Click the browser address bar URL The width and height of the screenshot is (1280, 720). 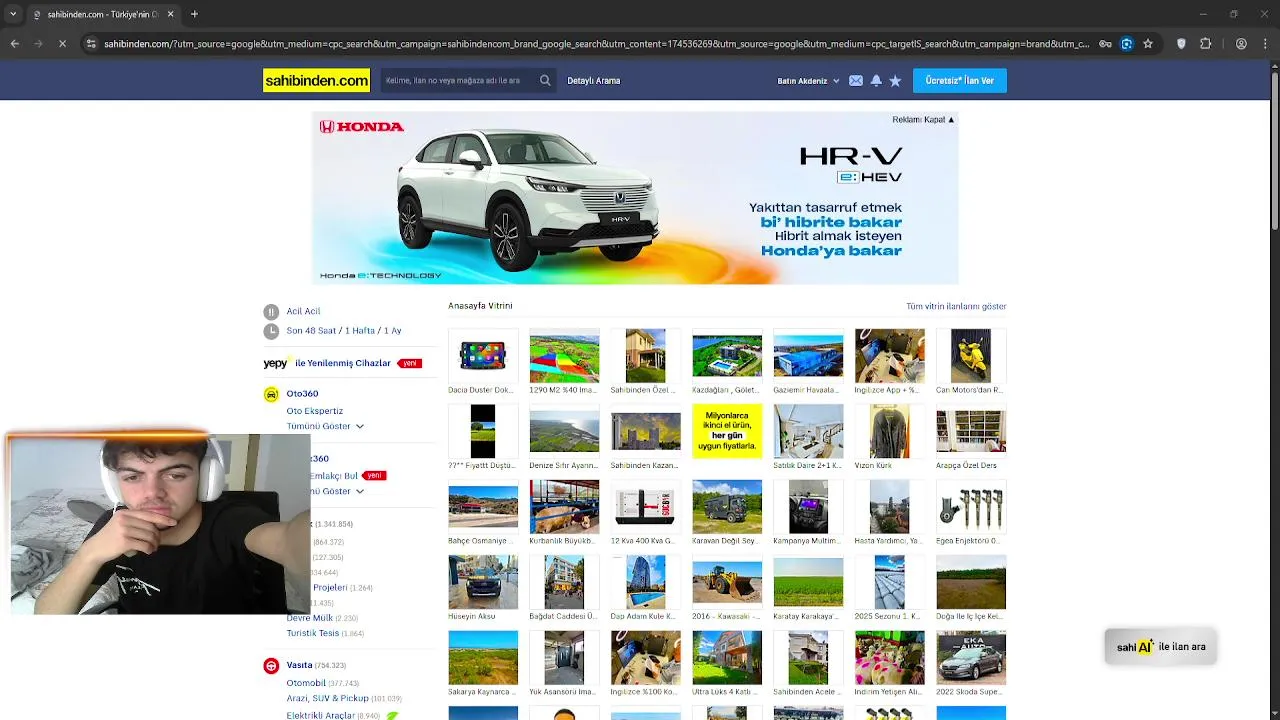click(x=596, y=44)
